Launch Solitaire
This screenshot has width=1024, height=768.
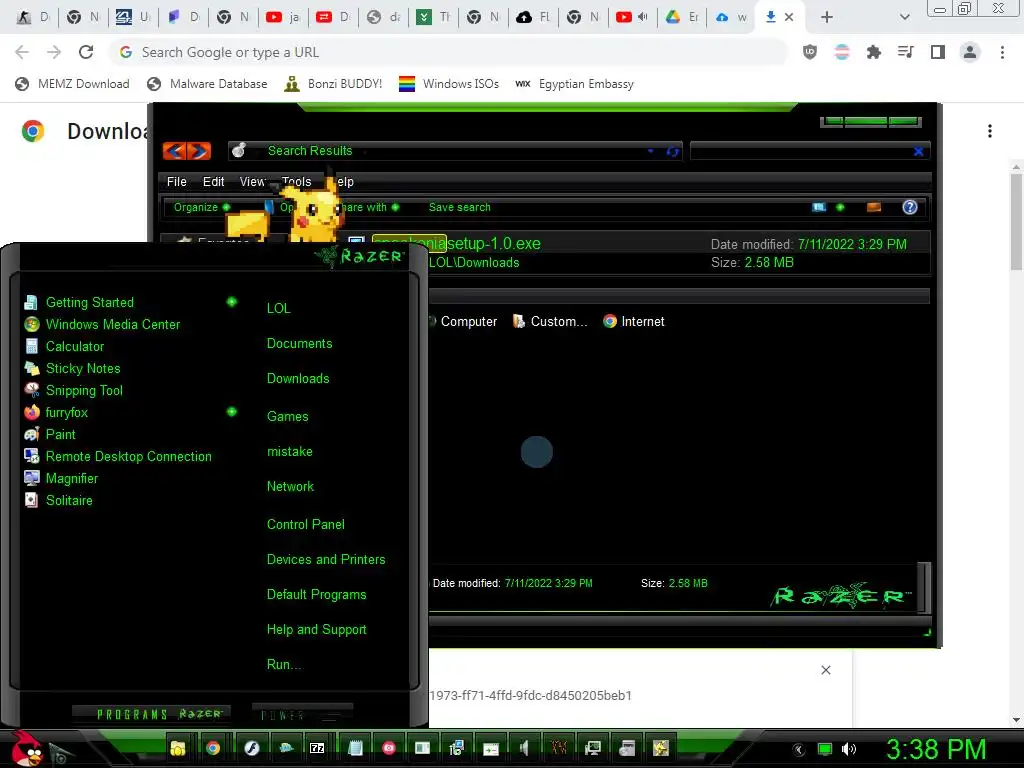[x=58, y=500]
